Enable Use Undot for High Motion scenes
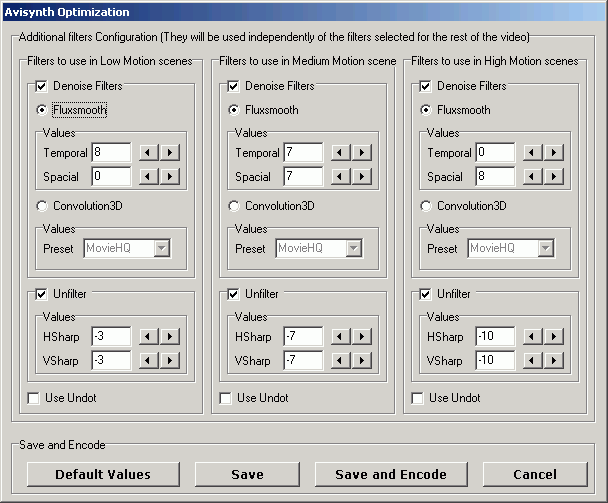Viewport: 608px width, 503px height. (417, 398)
